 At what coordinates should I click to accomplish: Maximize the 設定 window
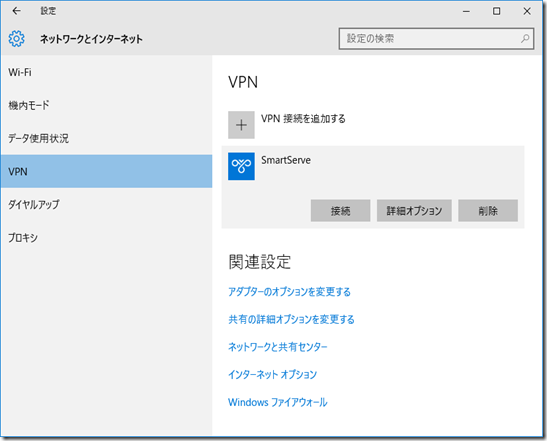coord(496,11)
